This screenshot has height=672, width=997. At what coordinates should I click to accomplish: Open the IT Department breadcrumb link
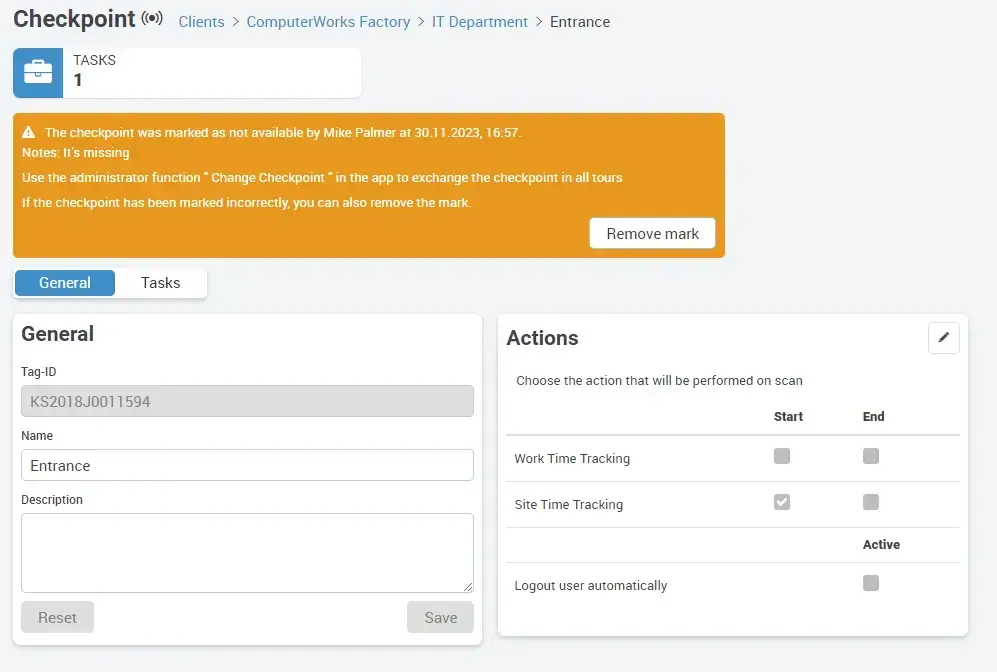coord(480,21)
